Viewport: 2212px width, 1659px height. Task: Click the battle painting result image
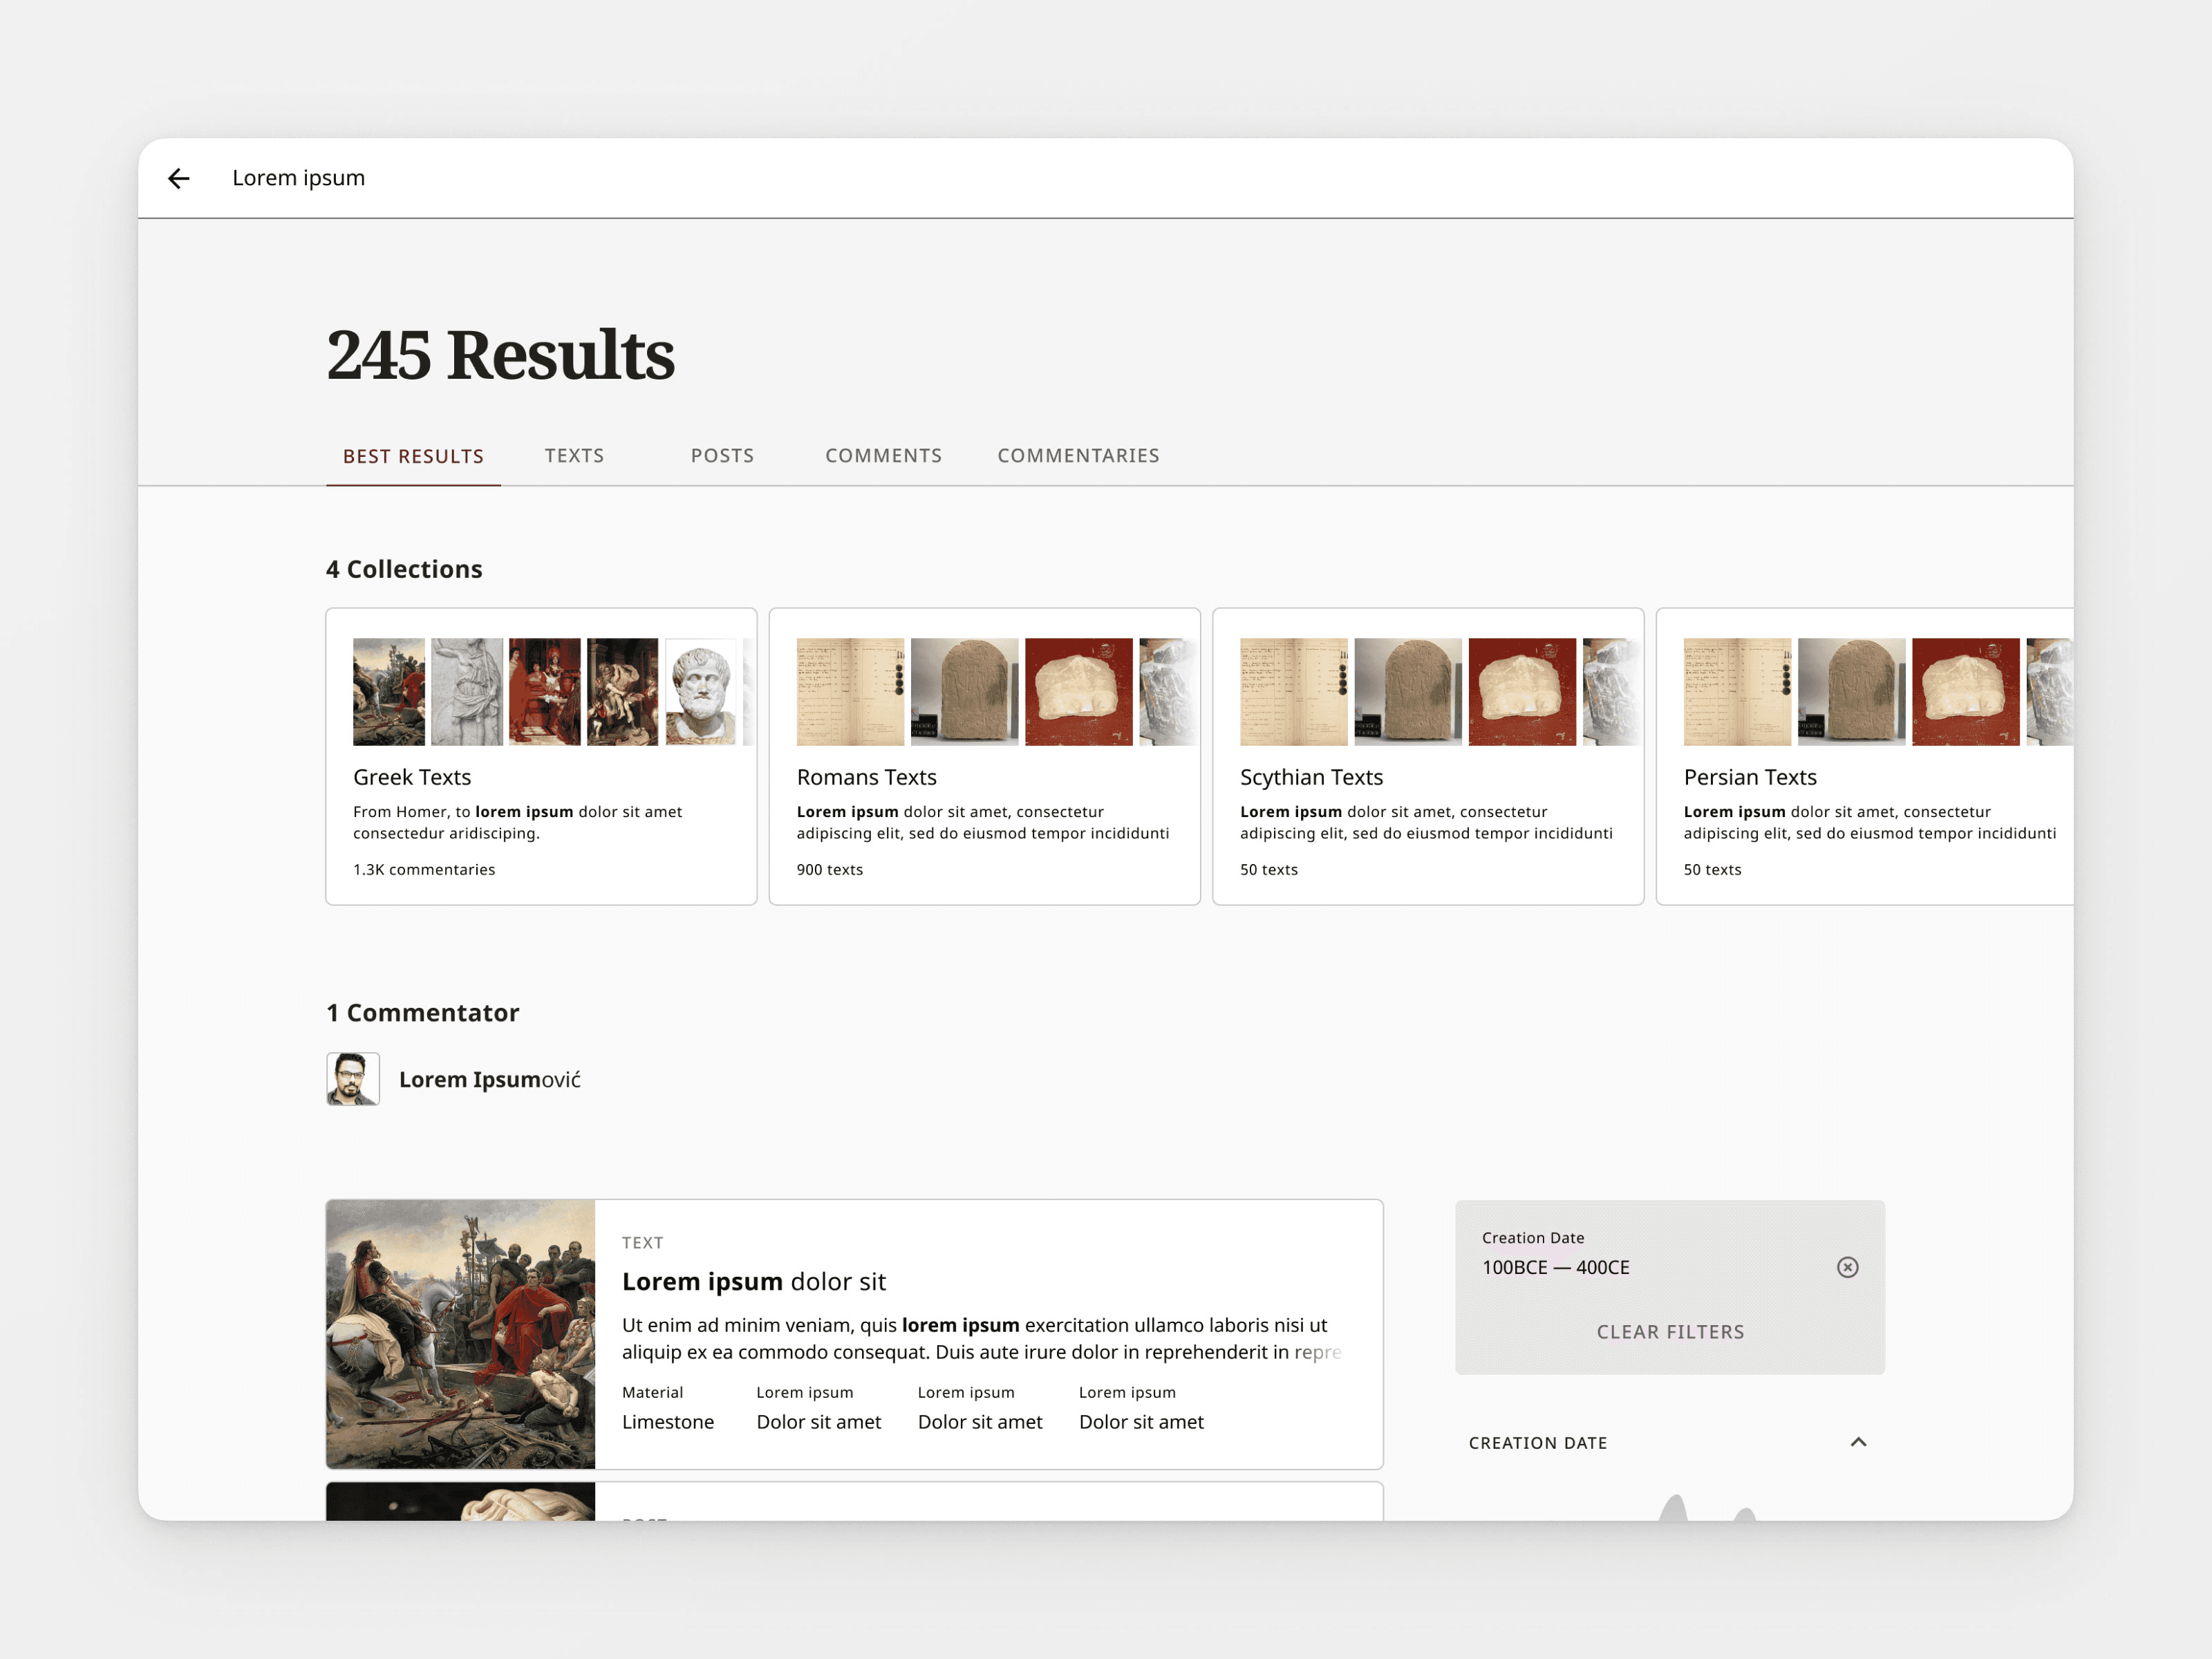[x=460, y=1333]
